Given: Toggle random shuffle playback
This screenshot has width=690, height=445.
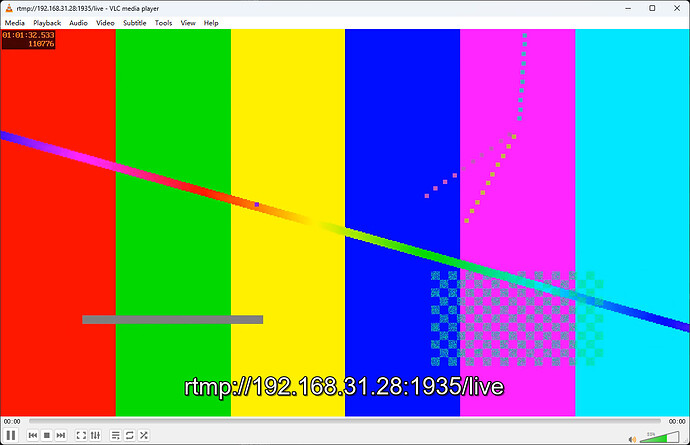Looking at the screenshot, I should [x=143, y=435].
